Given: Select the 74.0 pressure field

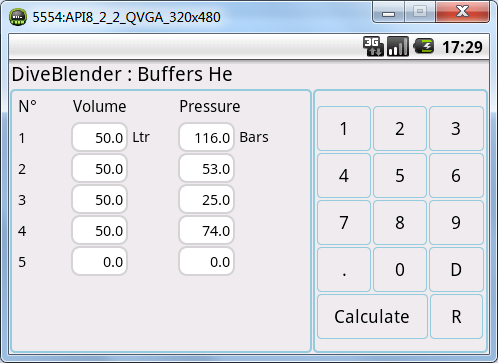Looking at the screenshot, I should click(x=206, y=230).
